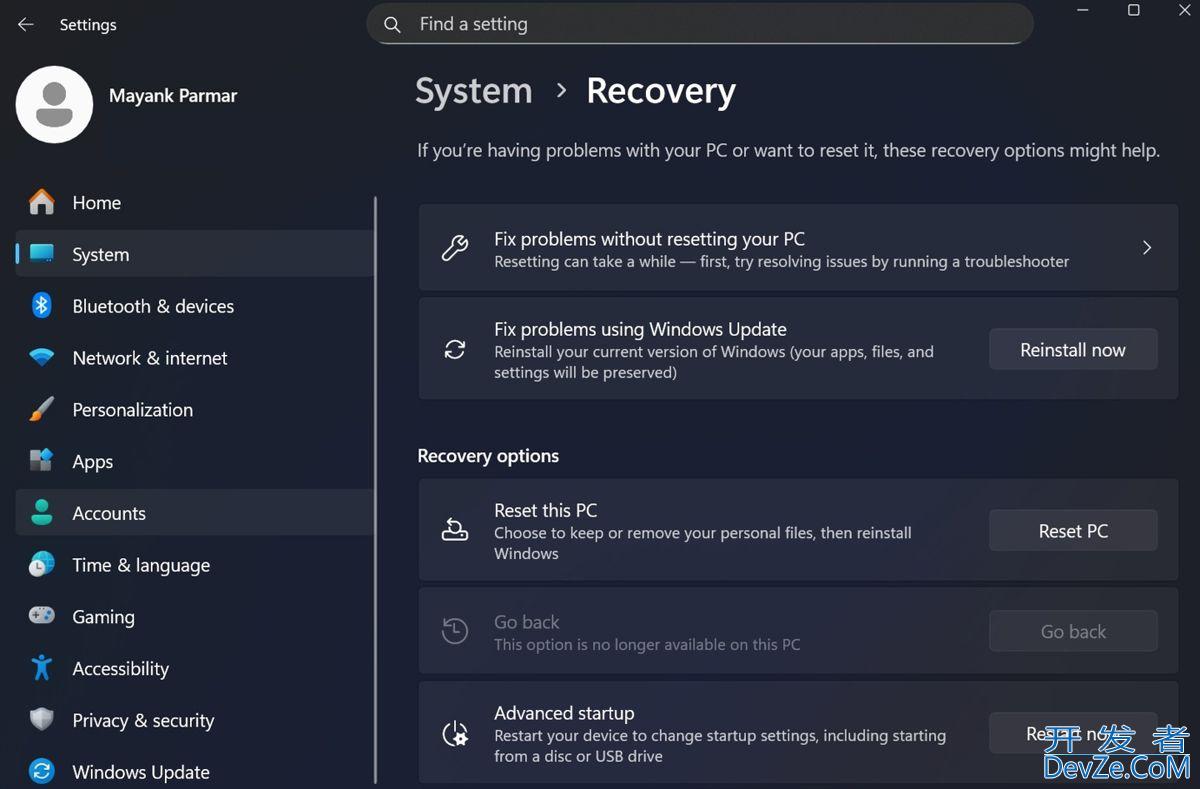This screenshot has width=1200, height=789.
Task: Maximize the Settings window
Action: (x=1134, y=10)
